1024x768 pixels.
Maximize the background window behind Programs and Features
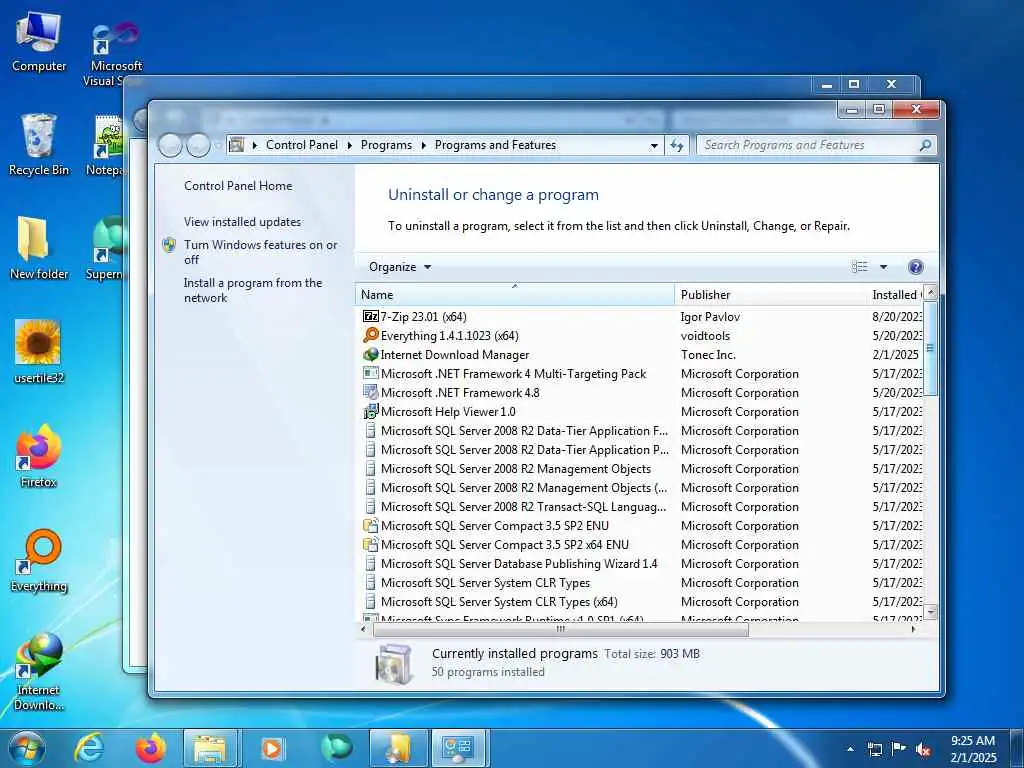pos(854,84)
